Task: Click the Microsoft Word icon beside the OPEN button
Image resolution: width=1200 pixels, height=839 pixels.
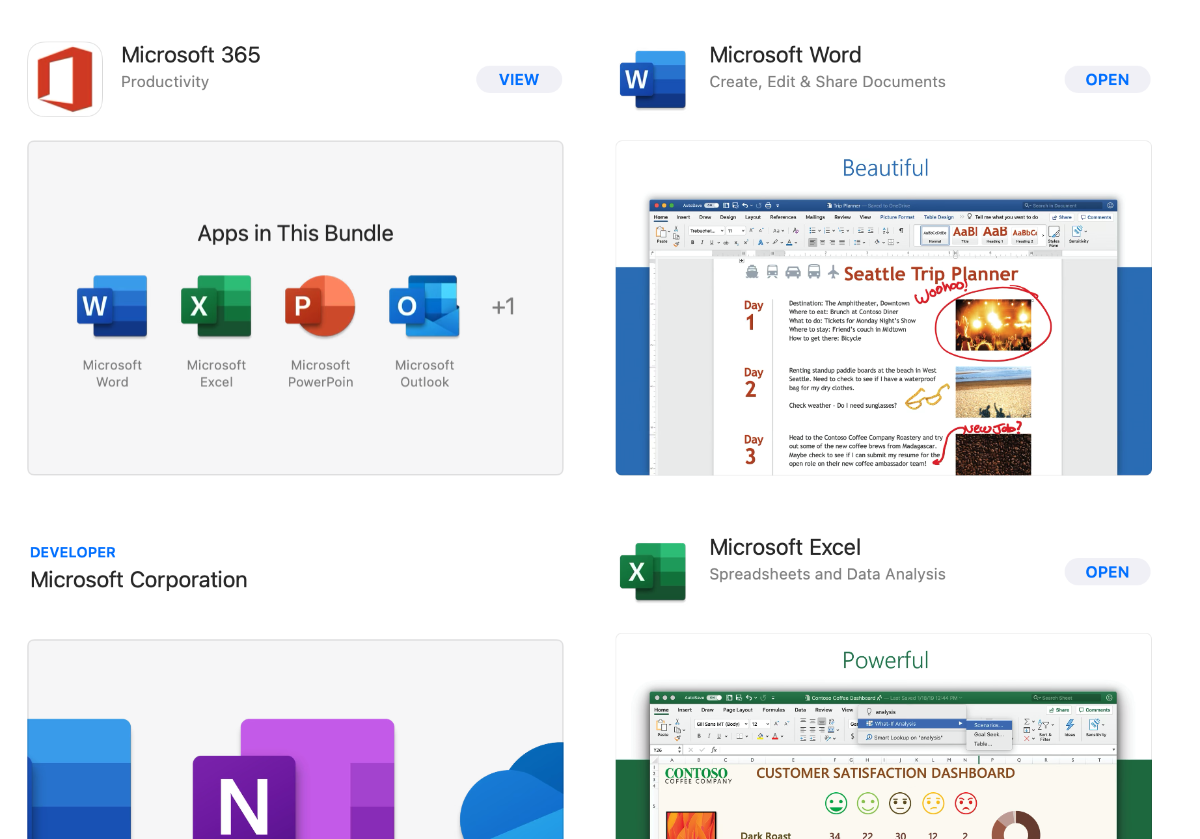Action: tap(653, 79)
